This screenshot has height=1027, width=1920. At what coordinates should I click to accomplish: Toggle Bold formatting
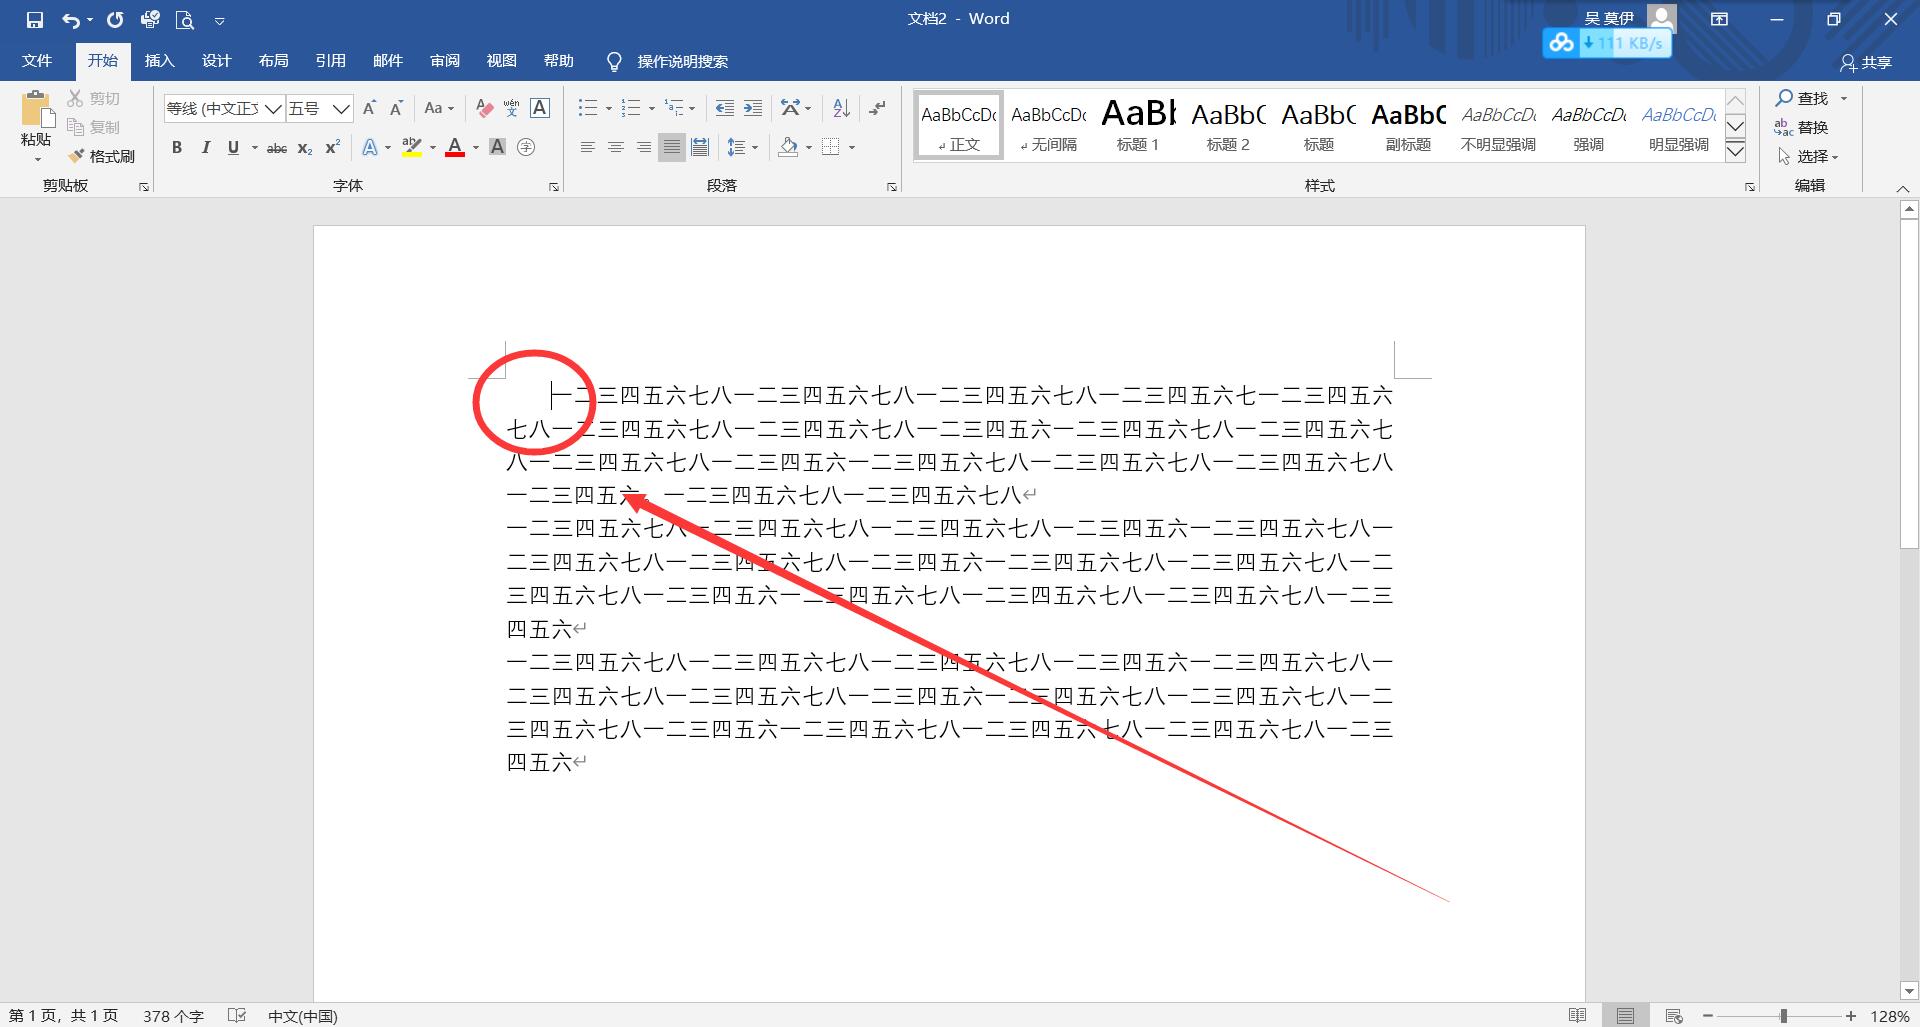tap(177, 148)
